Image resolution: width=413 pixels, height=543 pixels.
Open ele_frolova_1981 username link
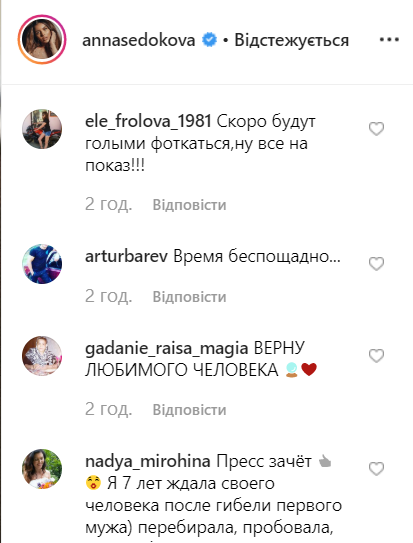[148, 122]
